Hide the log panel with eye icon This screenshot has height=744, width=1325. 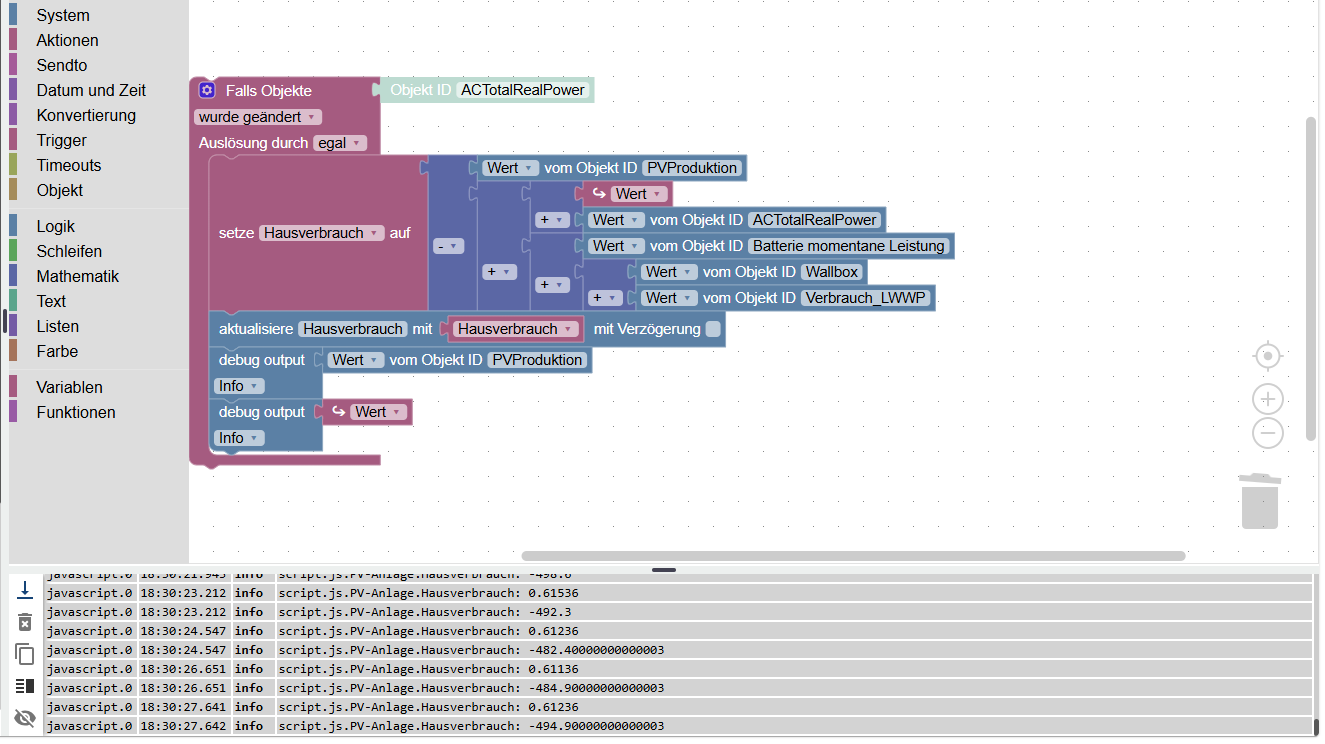click(x=25, y=717)
